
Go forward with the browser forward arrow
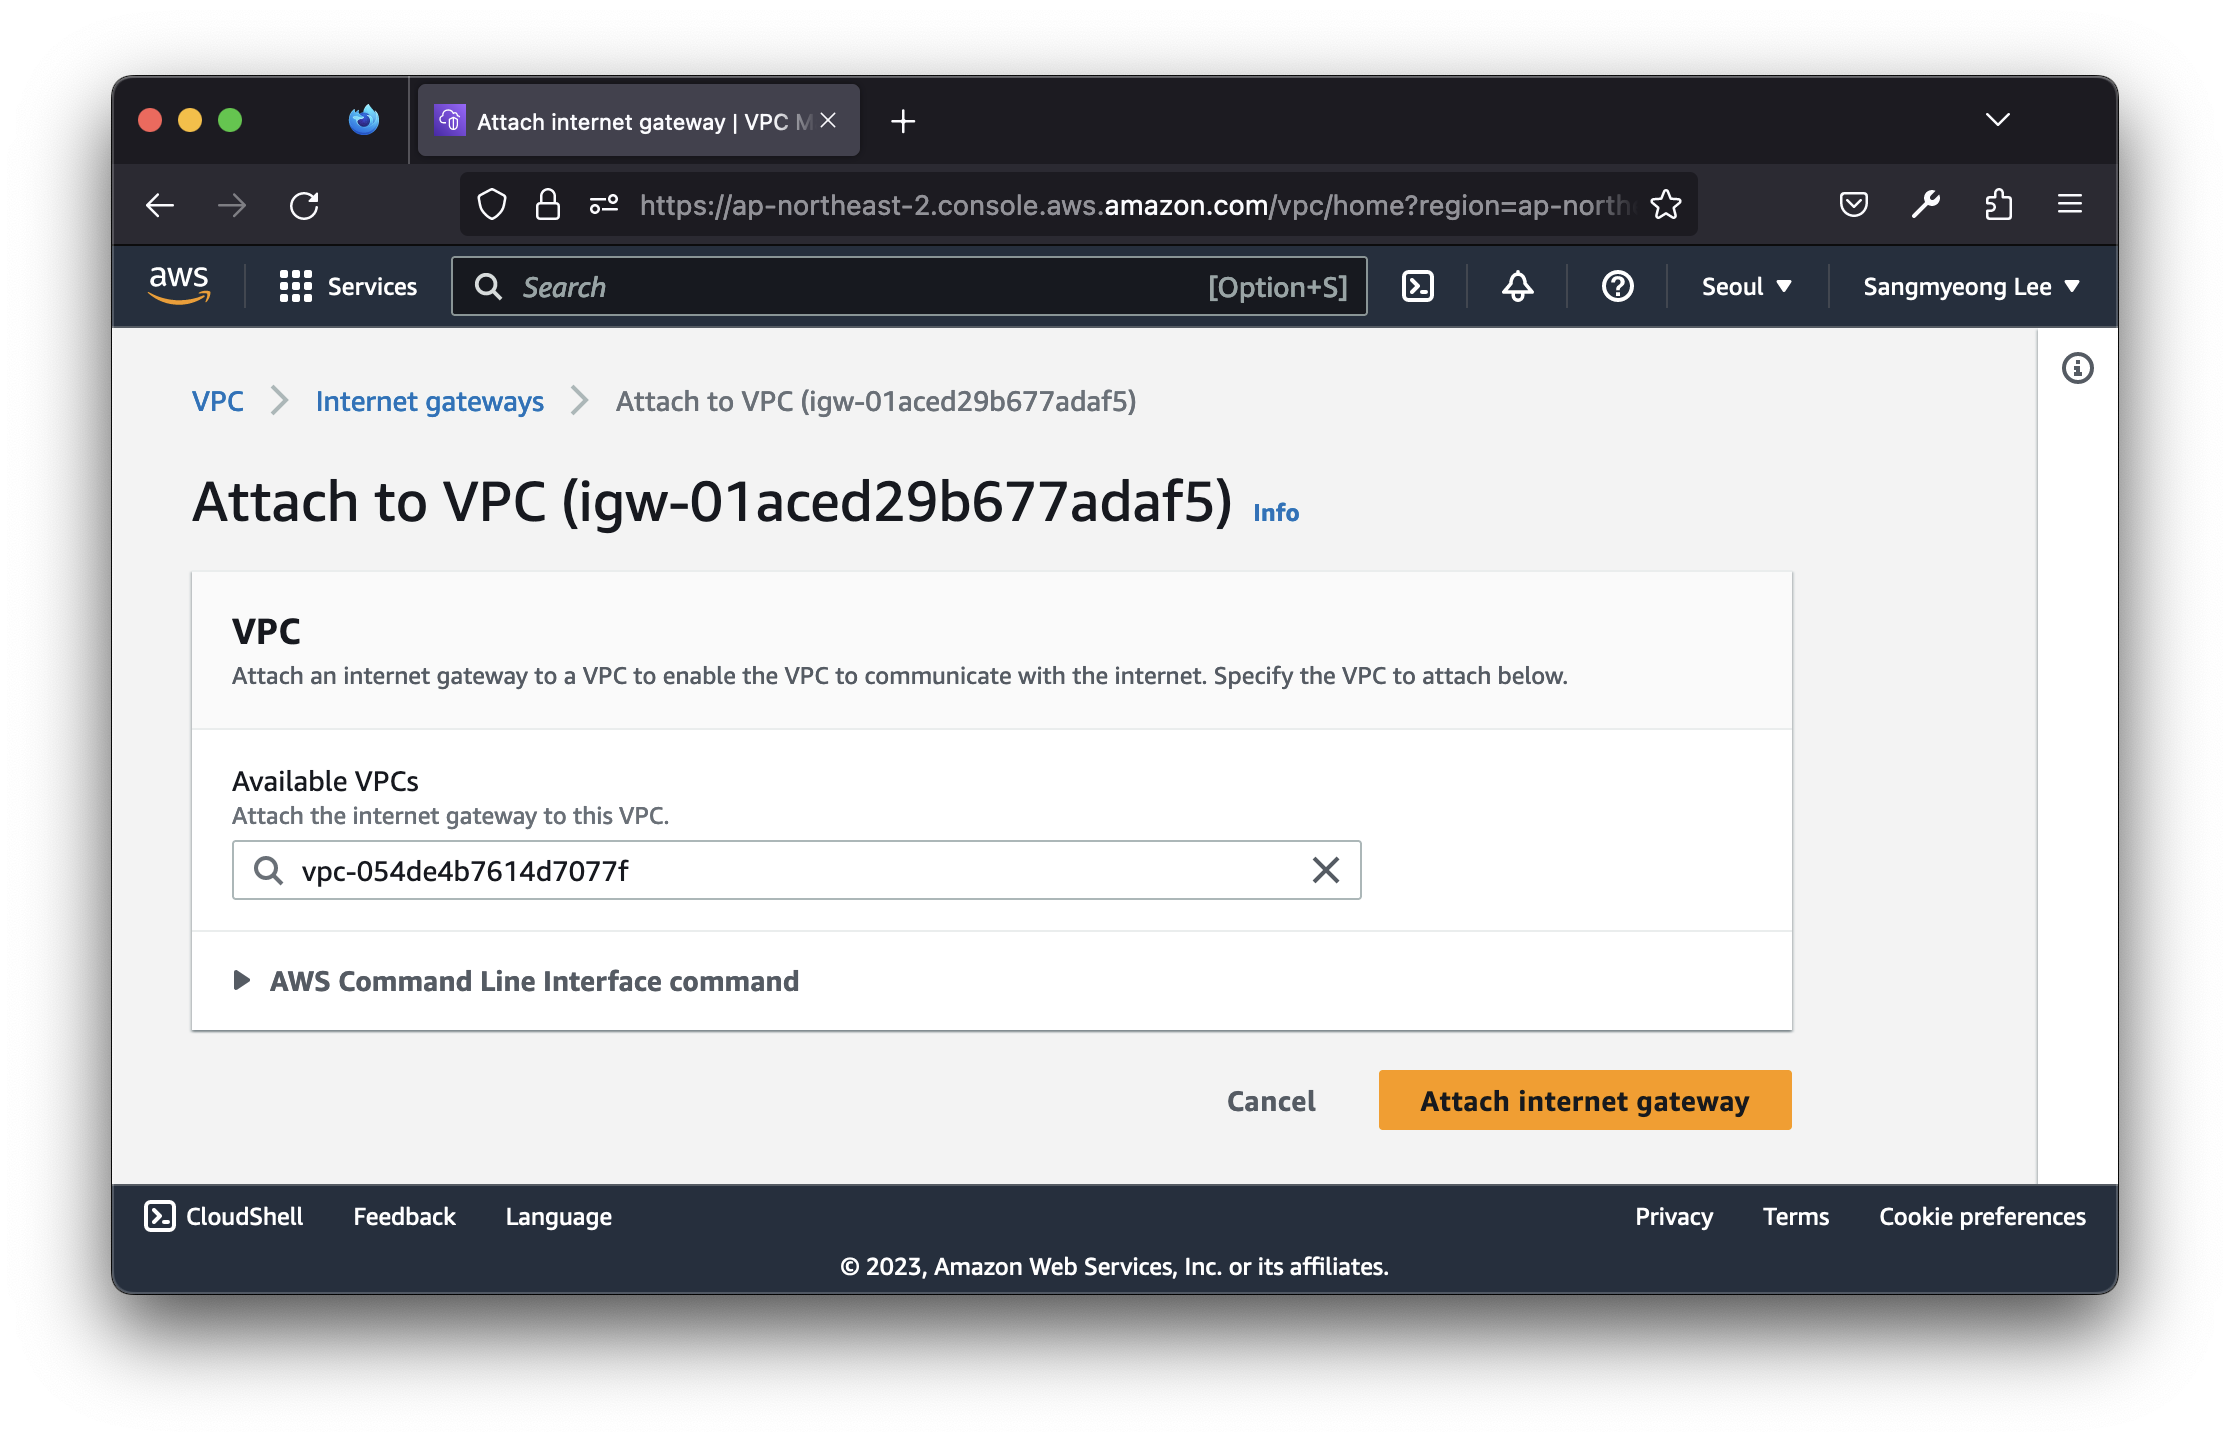(232, 205)
